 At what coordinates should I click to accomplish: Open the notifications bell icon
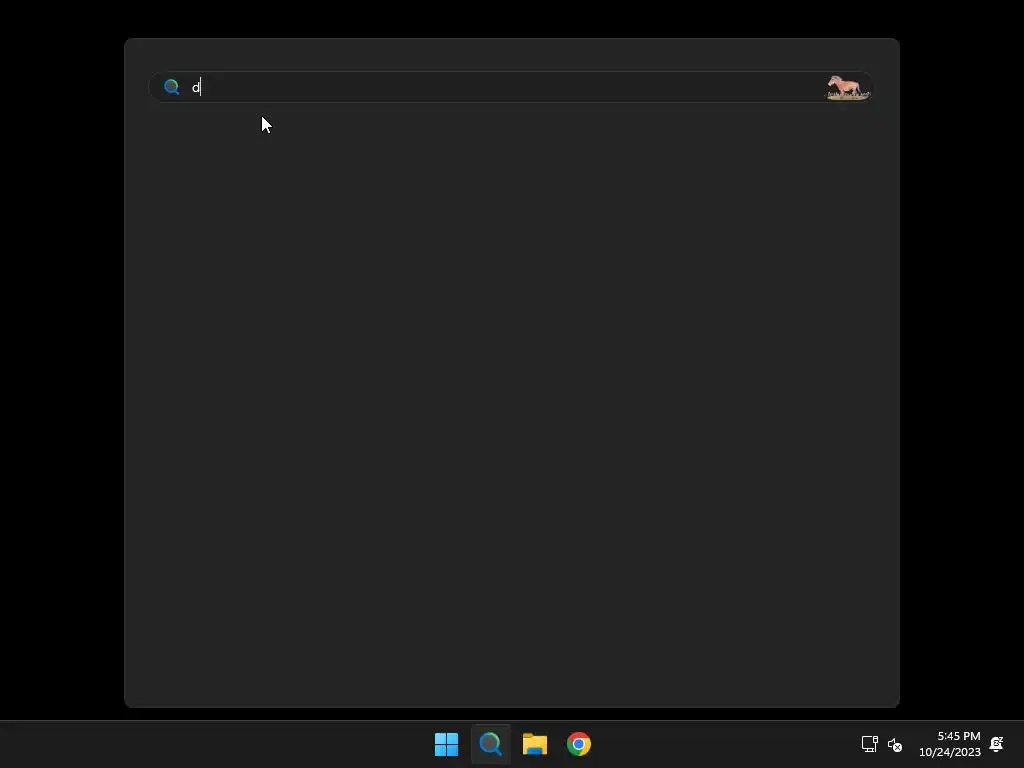[x=997, y=744]
